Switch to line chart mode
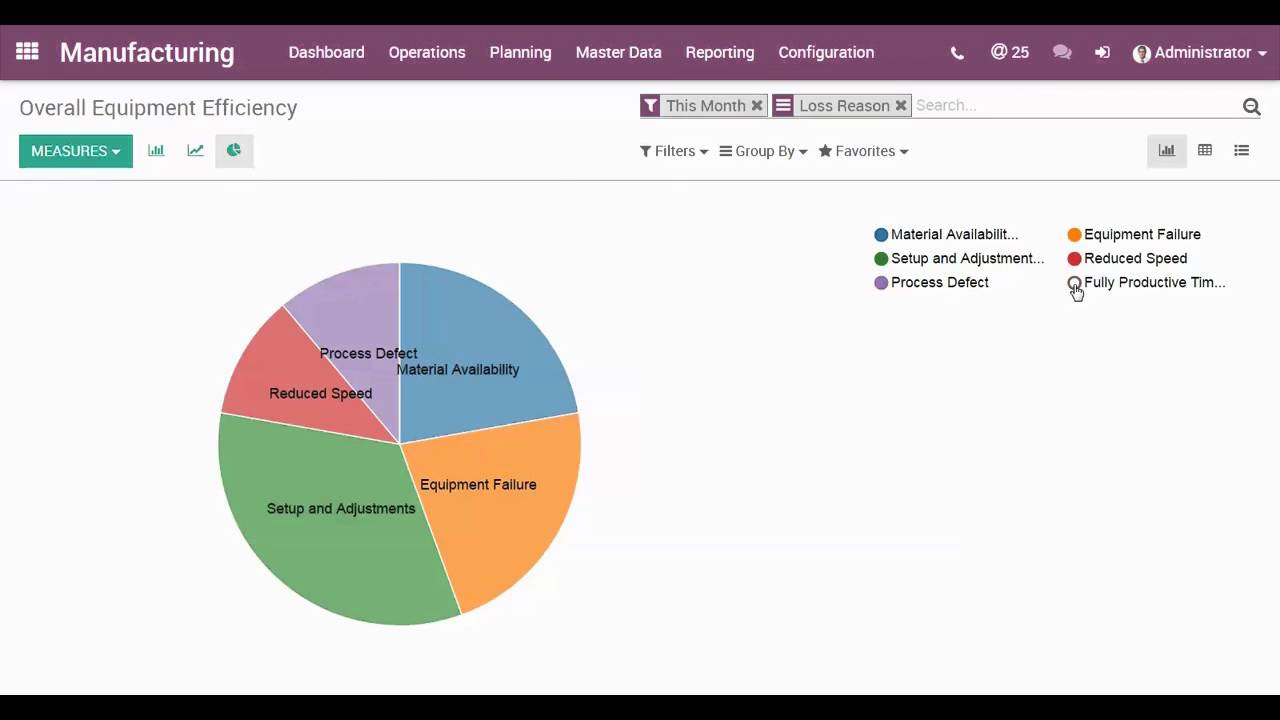Image resolution: width=1280 pixels, height=720 pixels. [195, 151]
